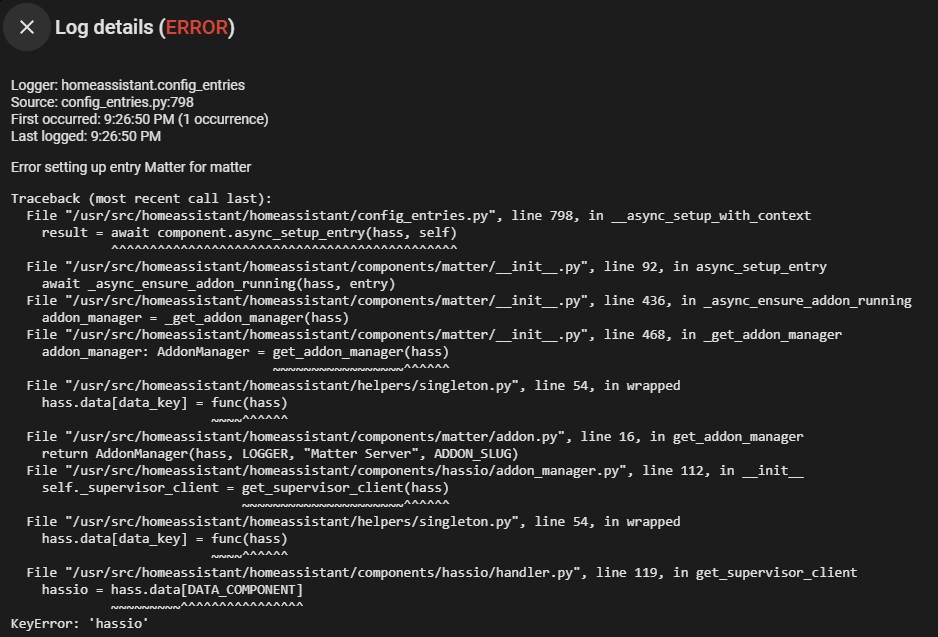The width and height of the screenshot is (938, 637).
Task: Click the Last logged timestamp line
Action: pos(86,136)
